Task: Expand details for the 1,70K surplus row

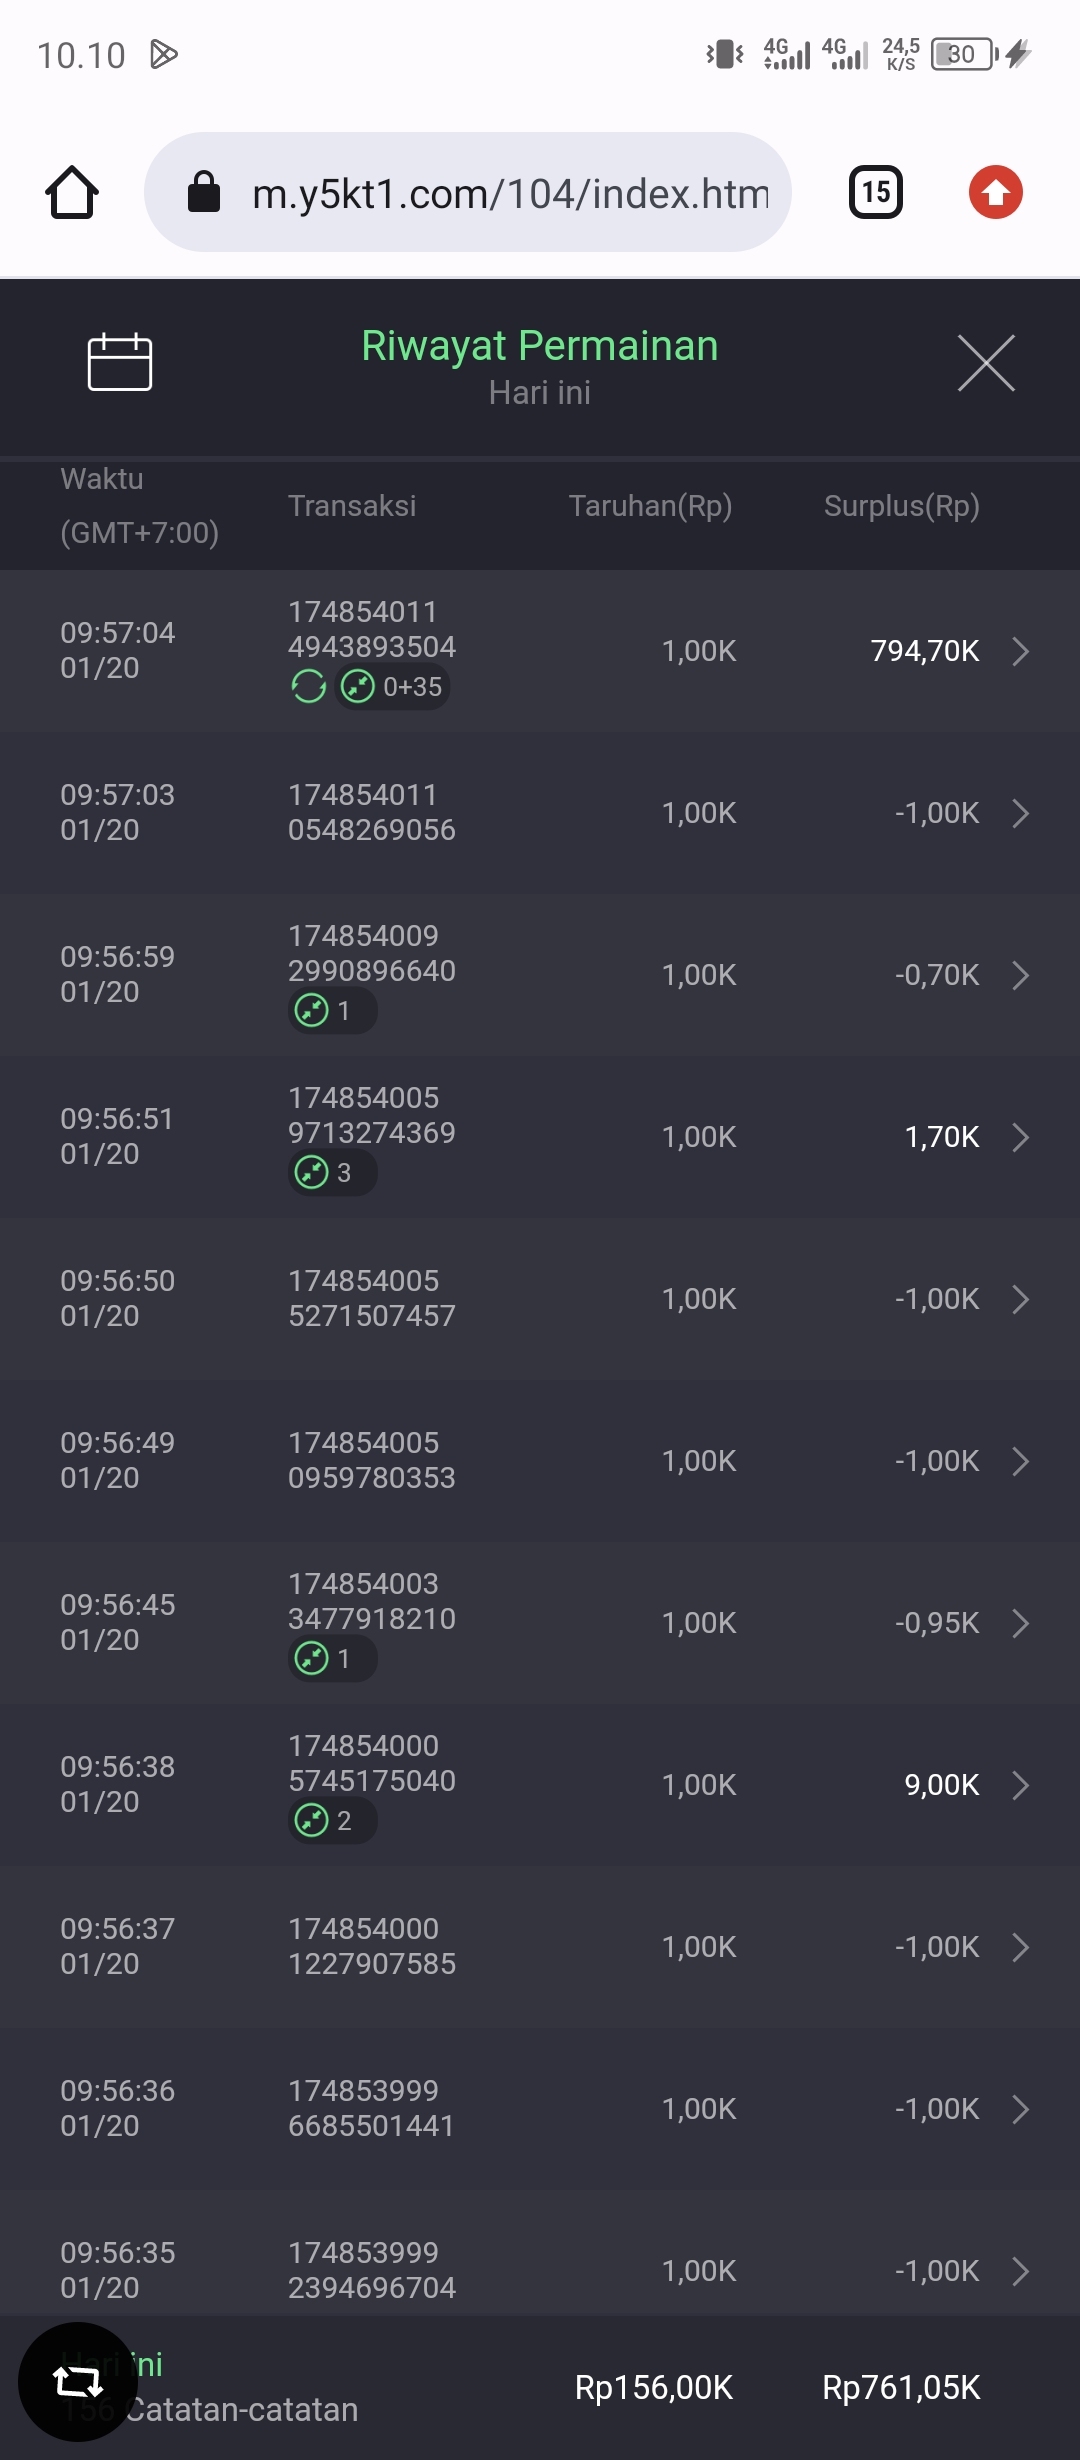Action: click(x=1020, y=1137)
